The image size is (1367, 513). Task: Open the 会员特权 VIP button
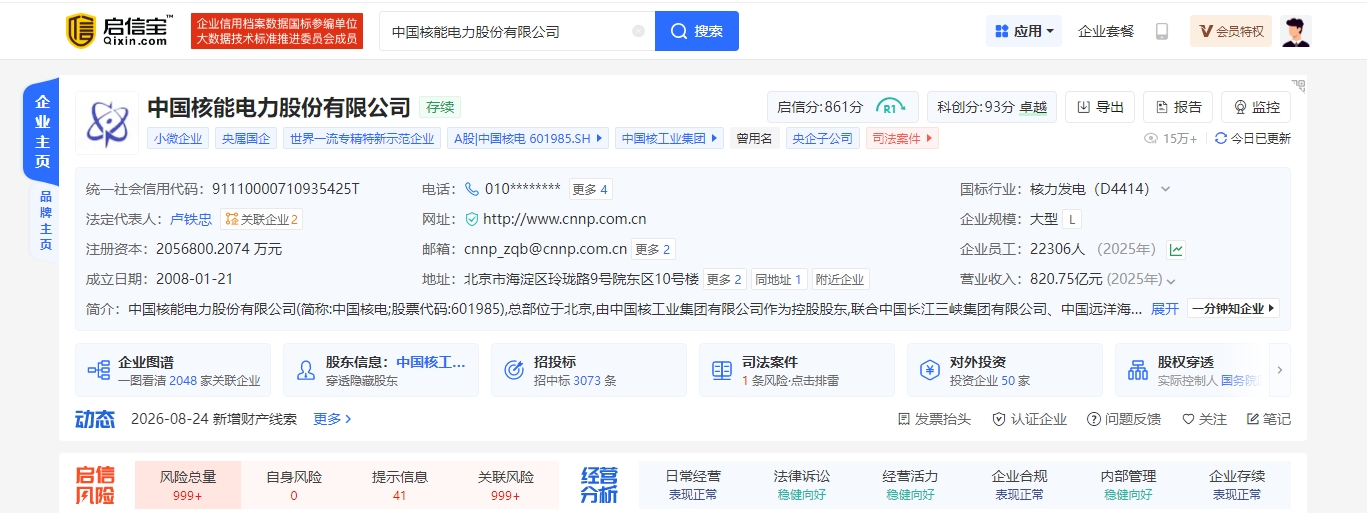coord(1231,31)
